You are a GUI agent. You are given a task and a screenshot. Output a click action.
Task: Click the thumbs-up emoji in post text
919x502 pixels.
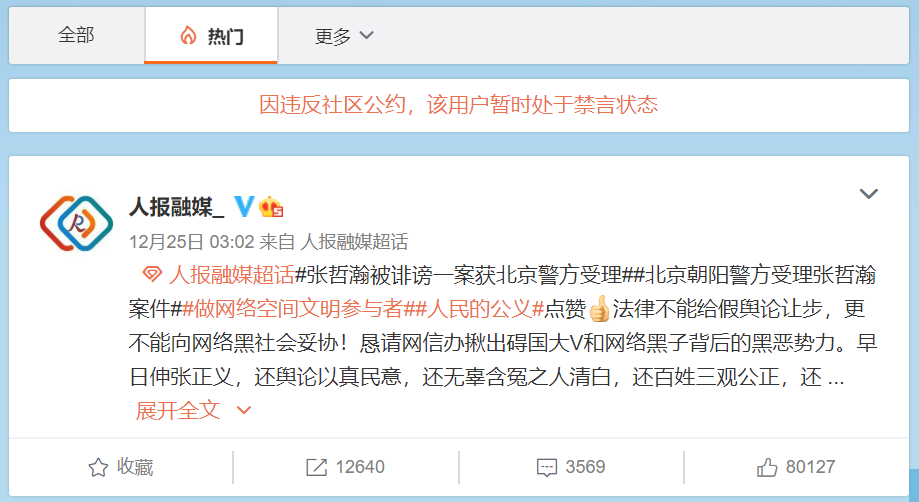599,309
